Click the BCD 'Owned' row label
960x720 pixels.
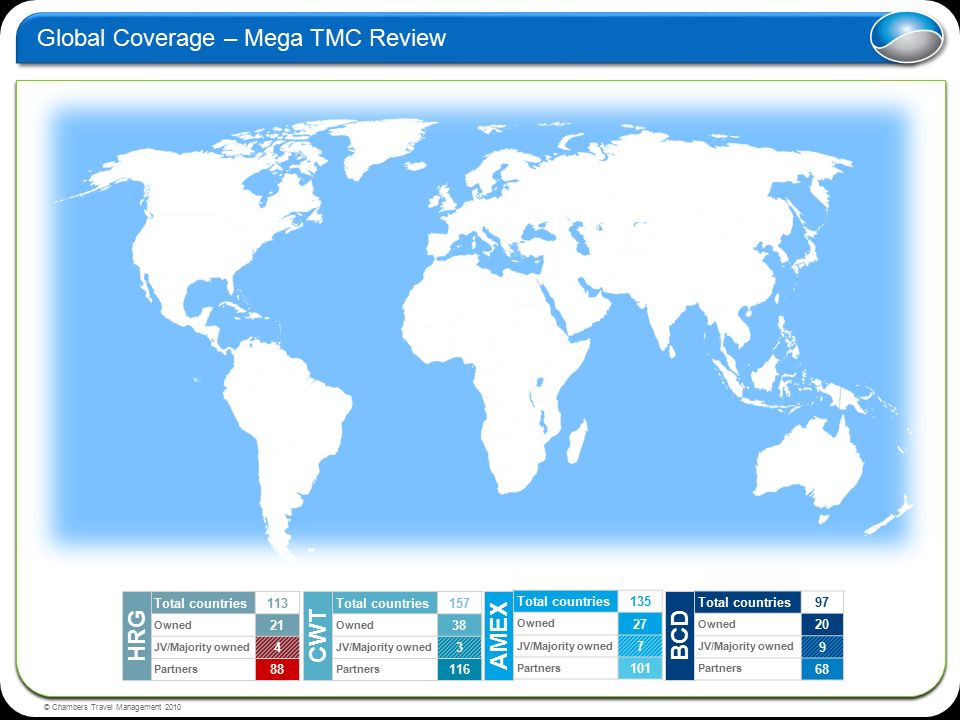747,624
